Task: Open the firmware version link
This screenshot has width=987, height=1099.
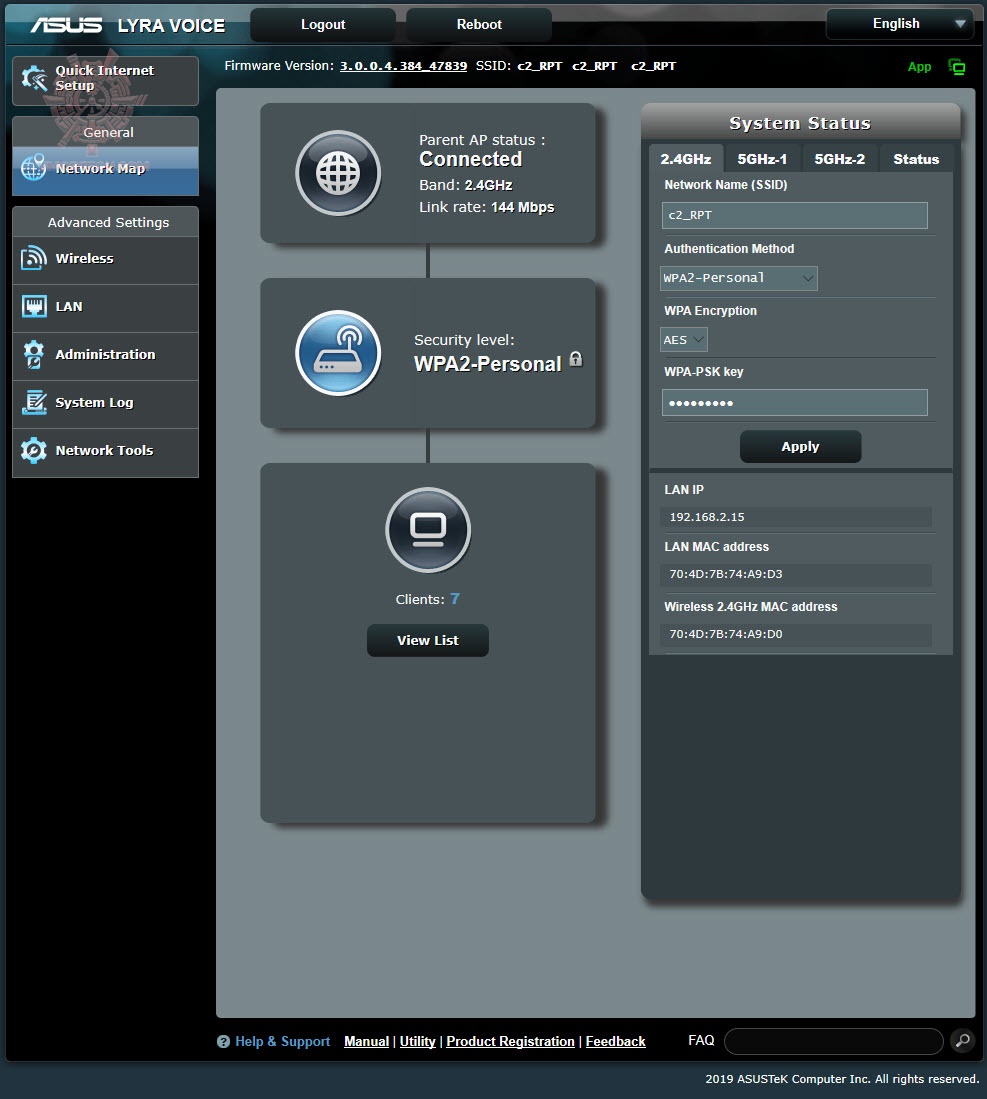Action: pos(403,66)
